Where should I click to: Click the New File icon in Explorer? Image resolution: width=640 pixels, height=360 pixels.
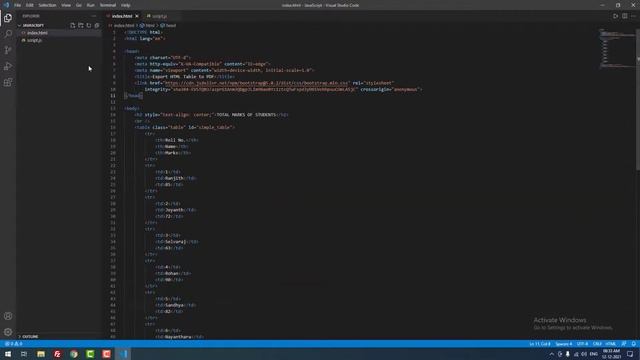tap(73, 25)
